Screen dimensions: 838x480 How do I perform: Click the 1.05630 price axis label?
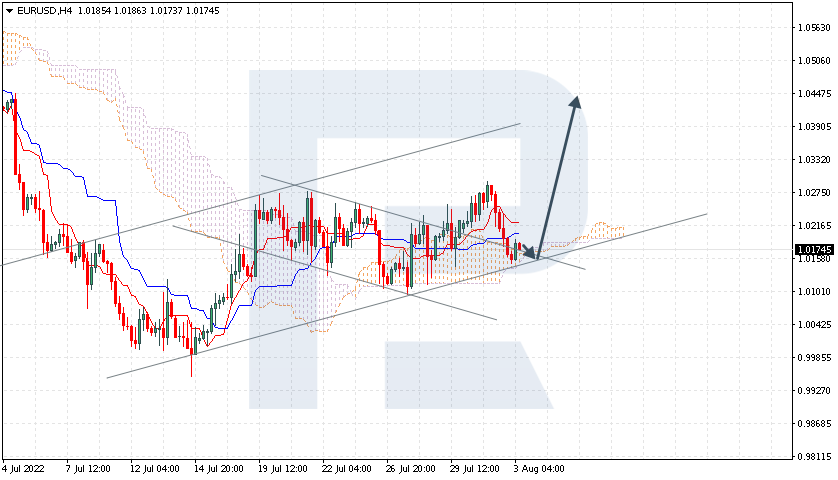click(814, 28)
